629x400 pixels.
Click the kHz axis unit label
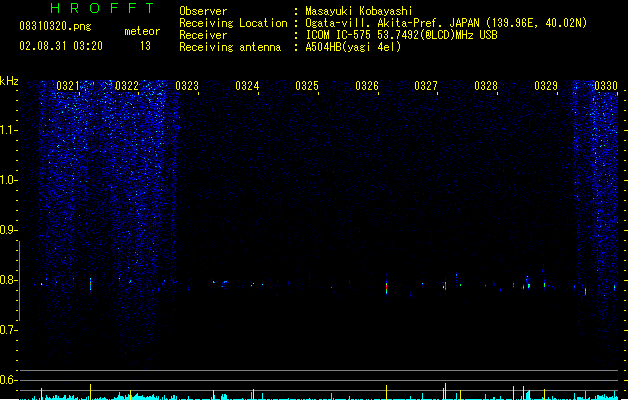click(x=9, y=81)
